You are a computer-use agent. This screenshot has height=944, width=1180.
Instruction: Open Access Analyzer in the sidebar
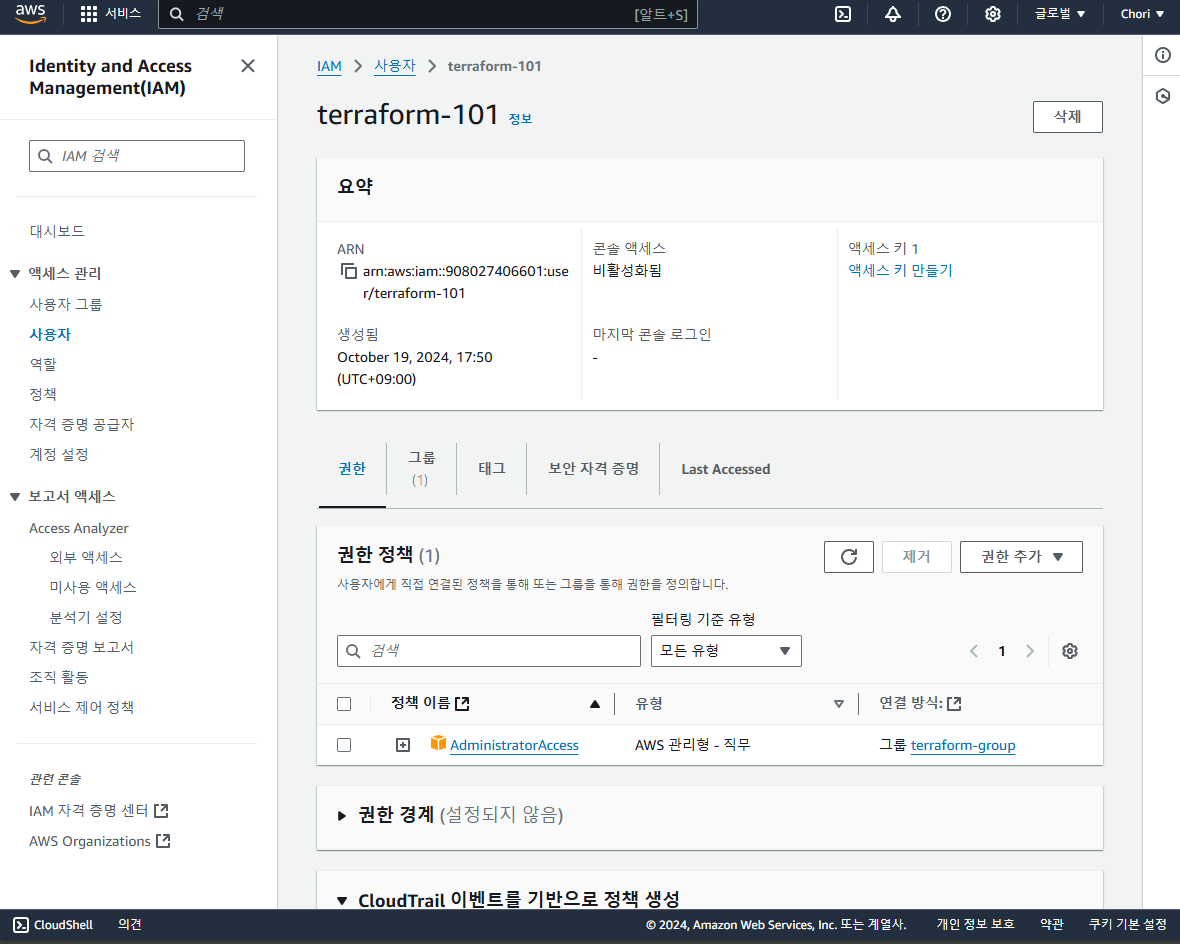(x=78, y=528)
